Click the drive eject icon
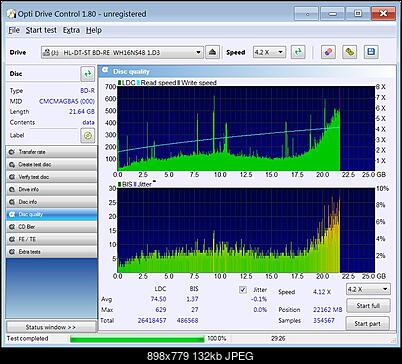The height and width of the screenshot is (364, 402). tap(212, 52)
